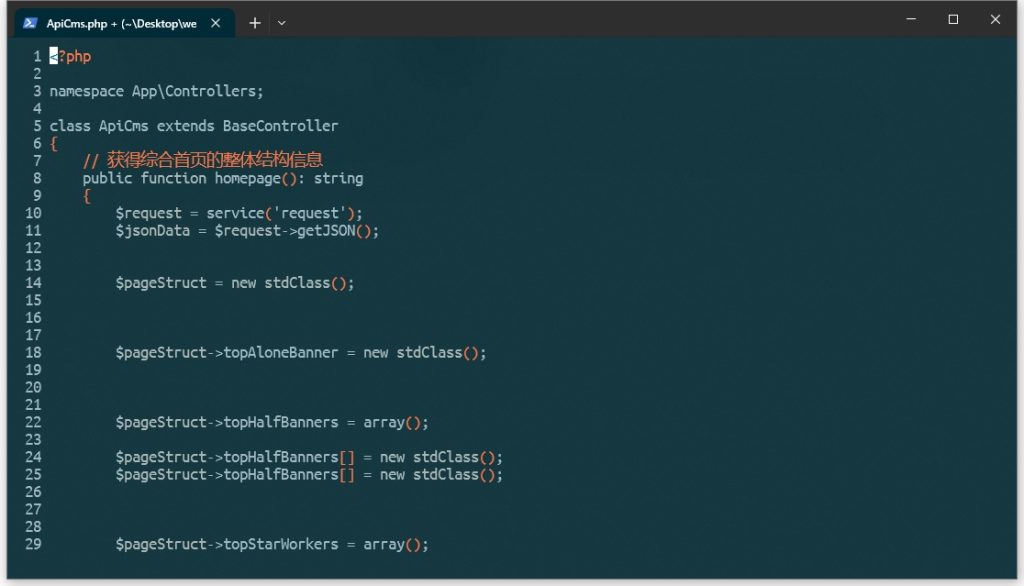Image resolution: width=1024 pixels, height=586 pixels.
Task: Click the PowerShell icon in the tab
Action: (x=30, y=23)
